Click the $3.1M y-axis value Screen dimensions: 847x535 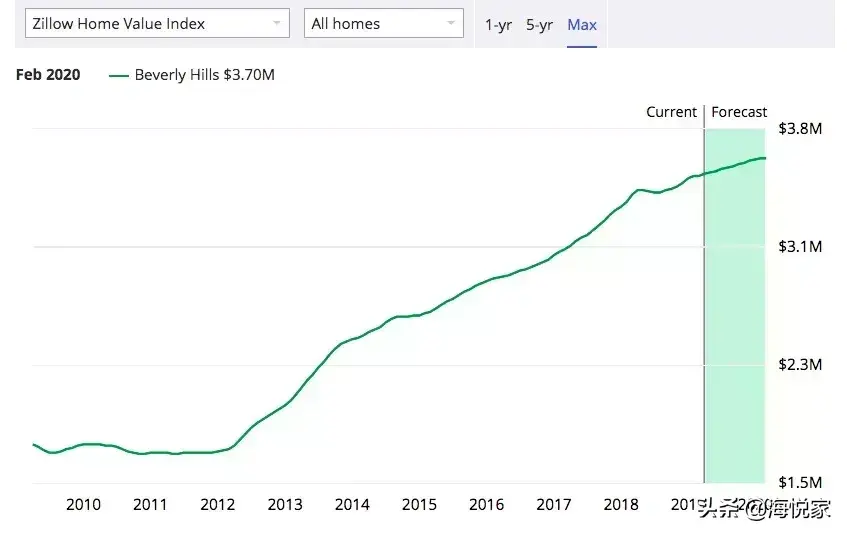(800, 247)
